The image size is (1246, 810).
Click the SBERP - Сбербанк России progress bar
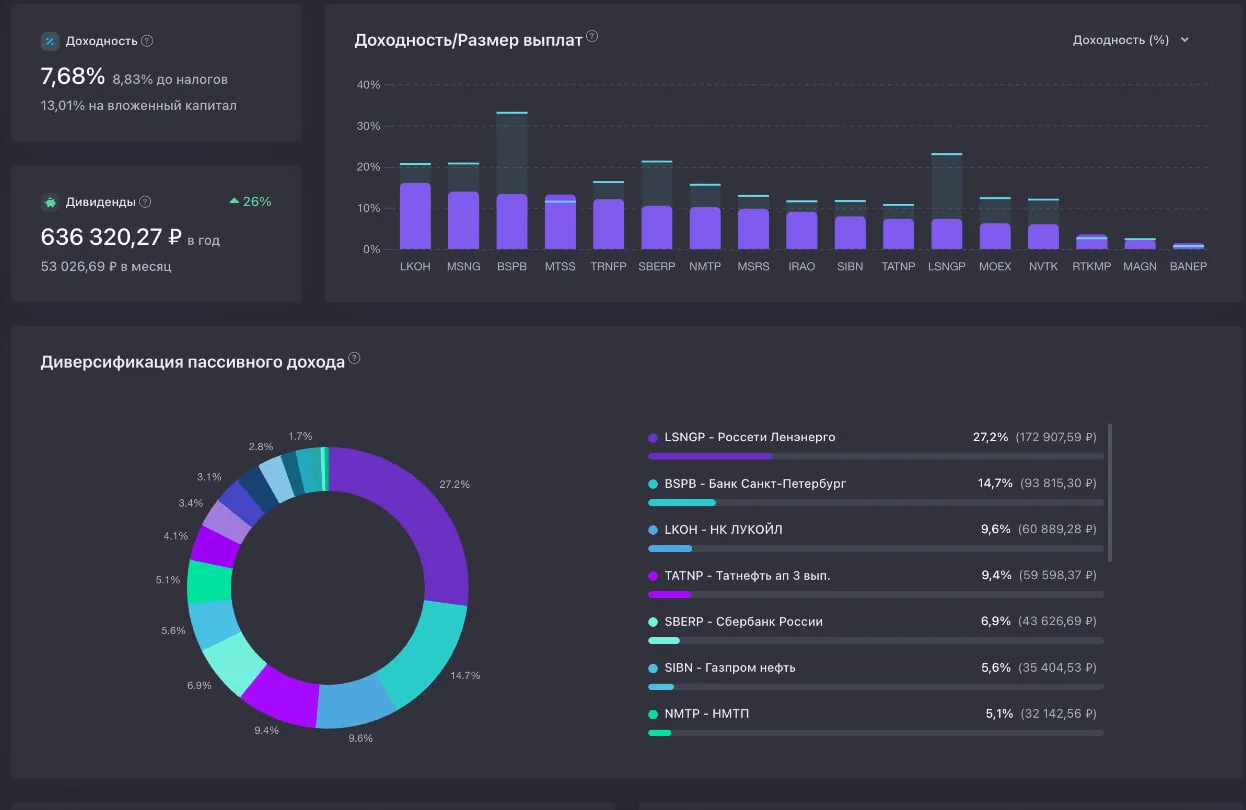(x=875, y=640)
